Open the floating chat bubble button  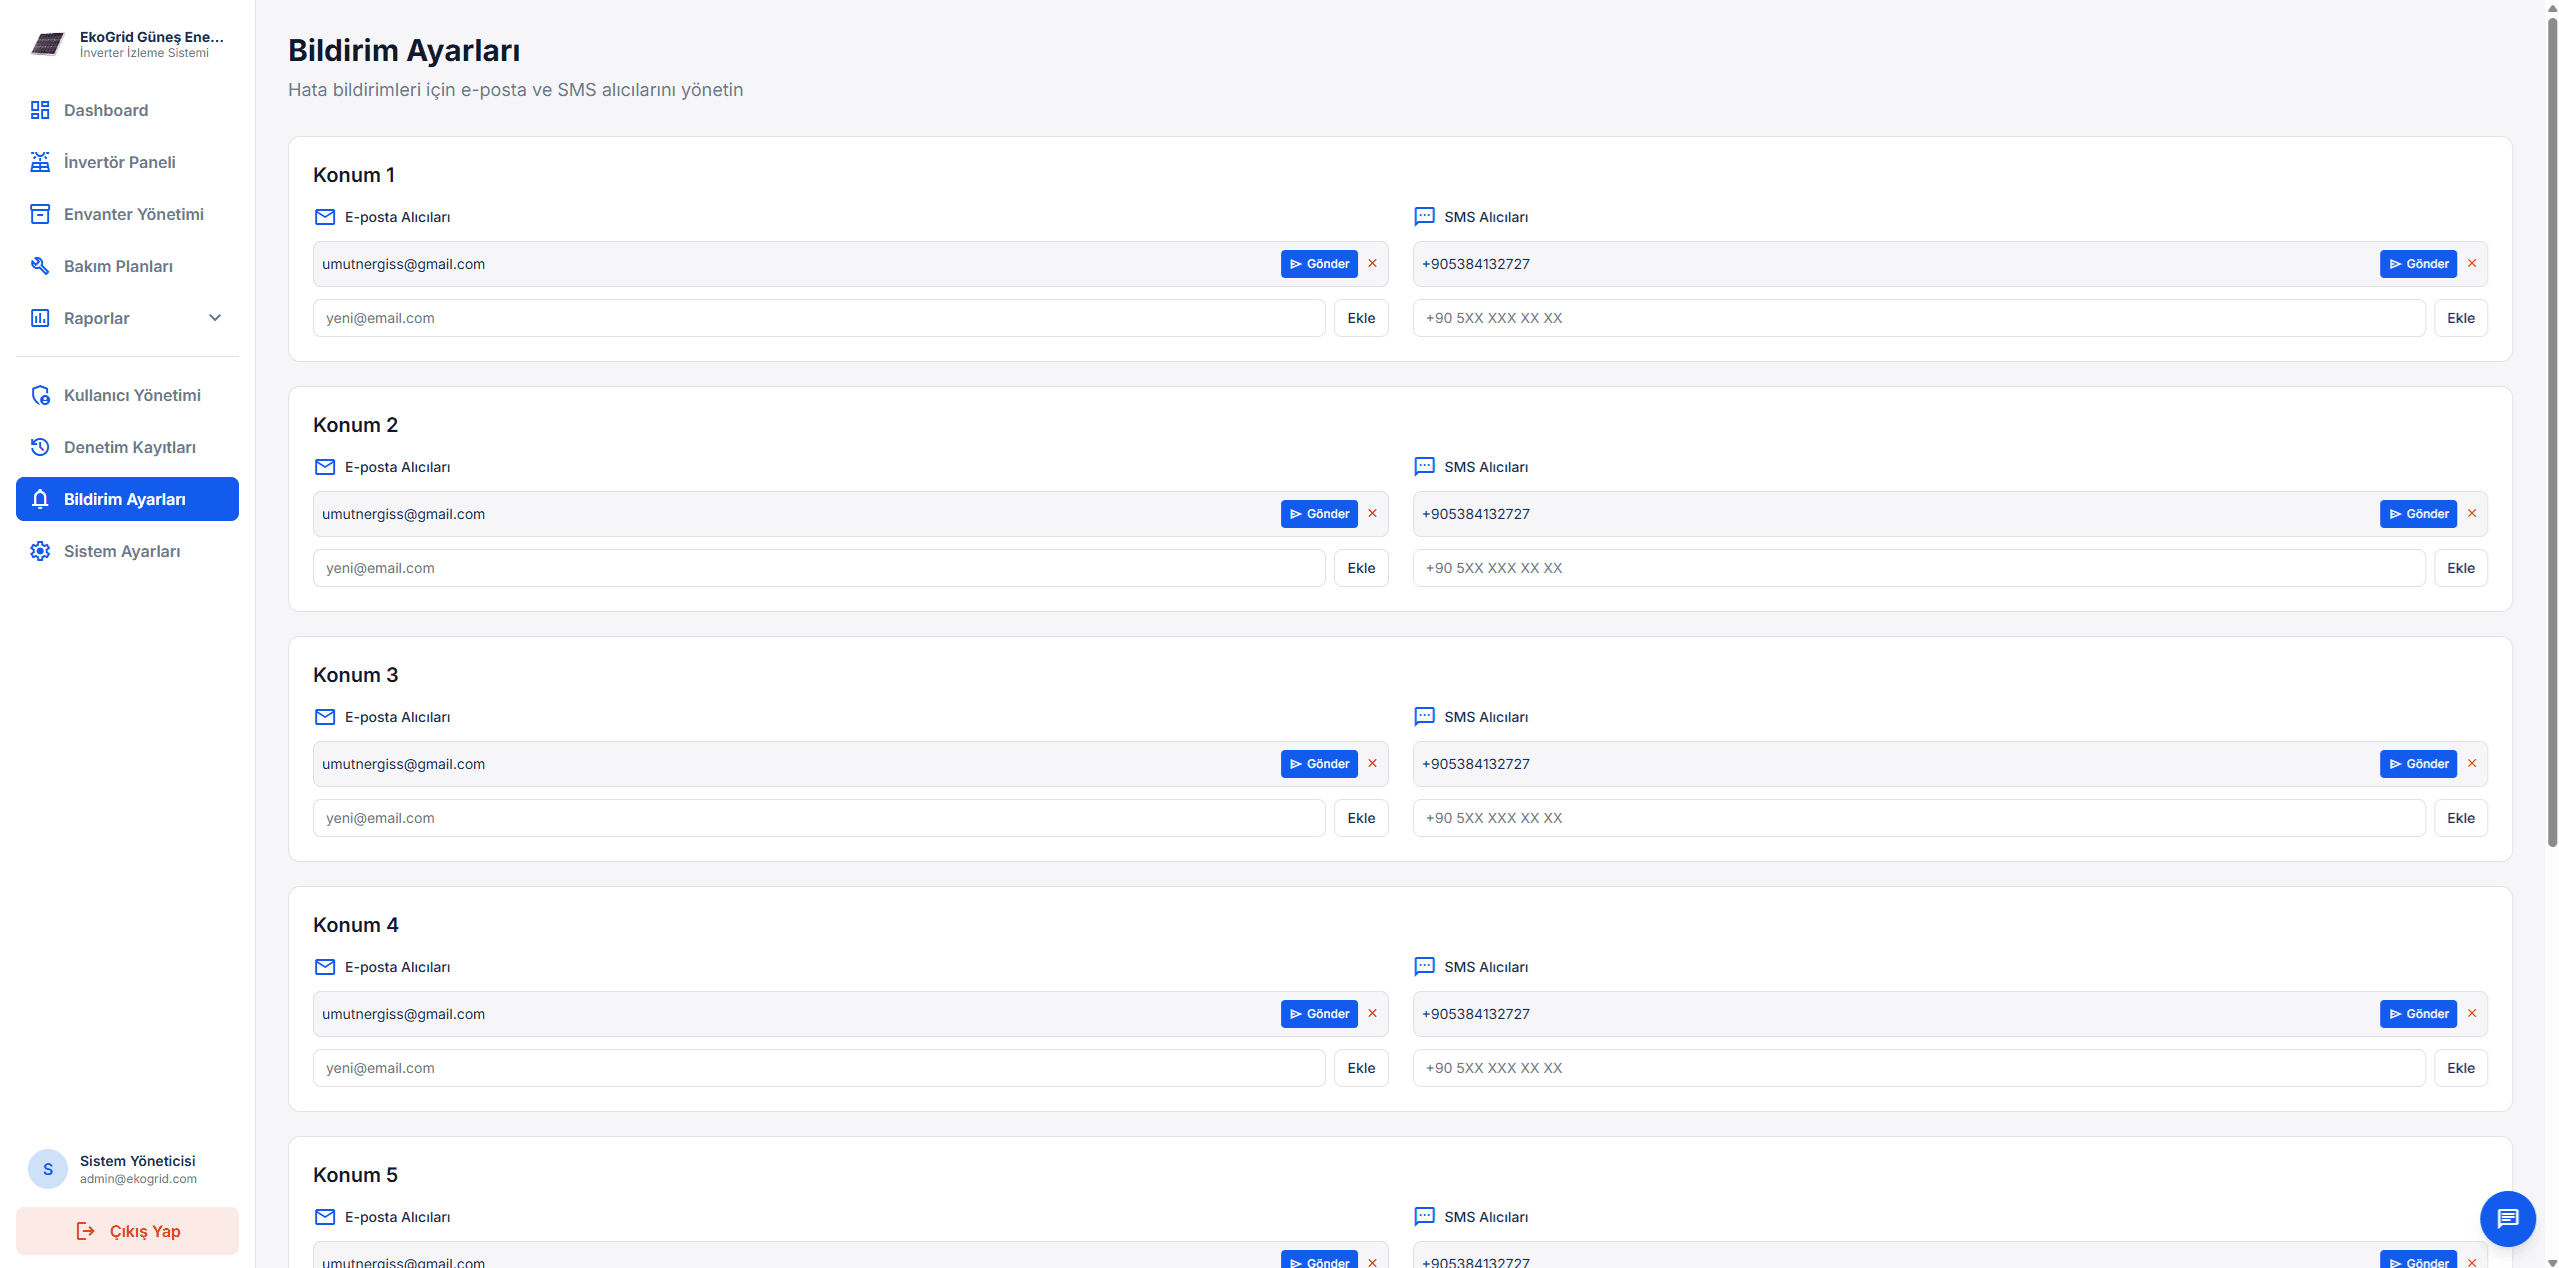coord(2507,1218)
